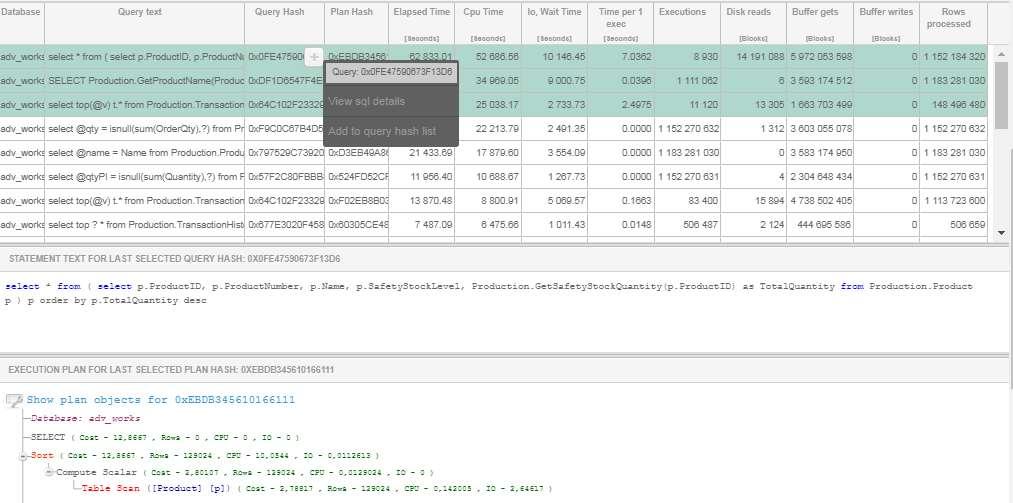
Task: Click plan hash 0xF02EB8B03 cell
Action: (357, 201)
